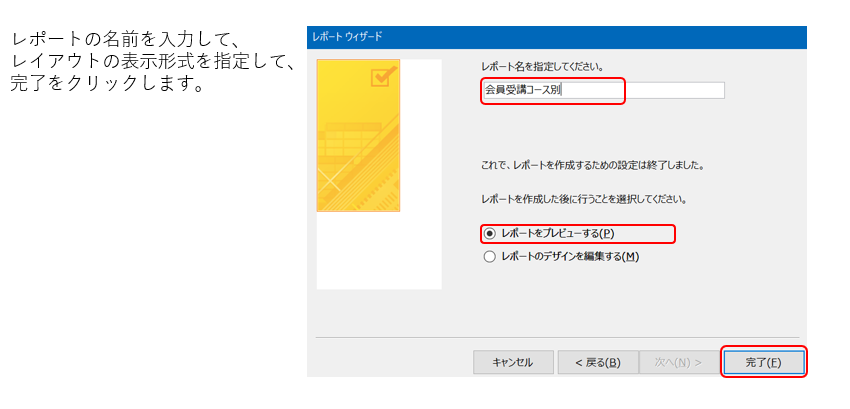Click the レポート名を指定してください label

pyautogui.click(x=542, y=67)
